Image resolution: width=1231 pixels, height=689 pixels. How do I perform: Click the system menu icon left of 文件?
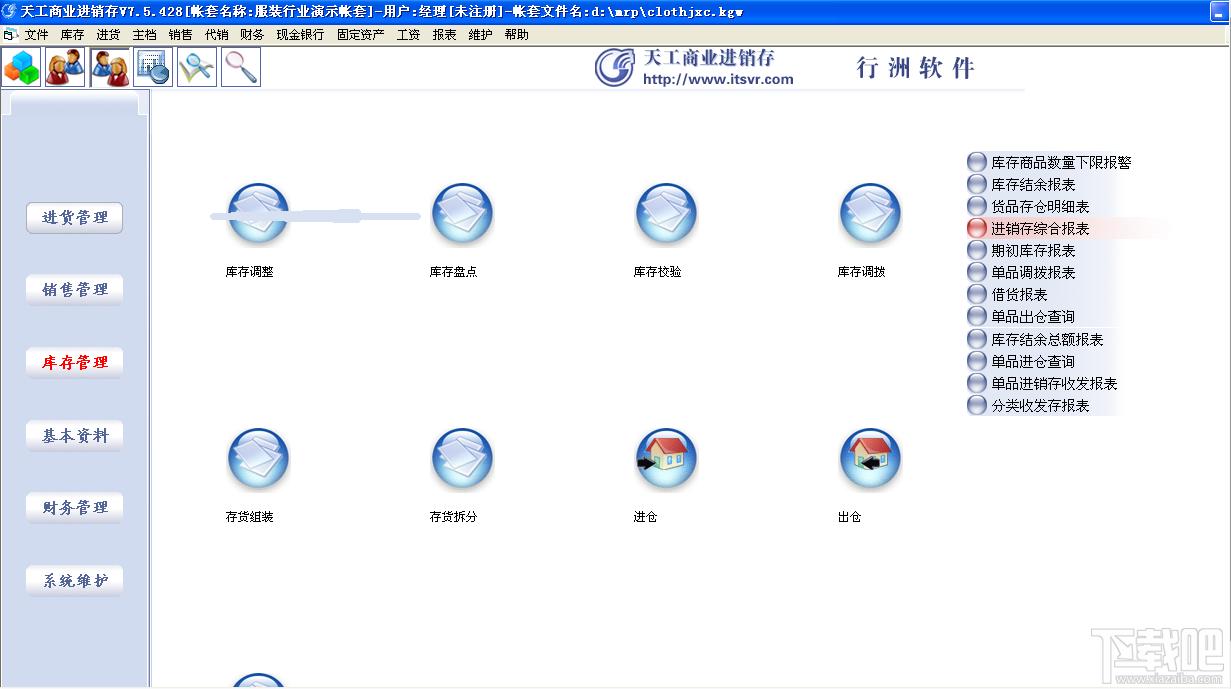10,34
